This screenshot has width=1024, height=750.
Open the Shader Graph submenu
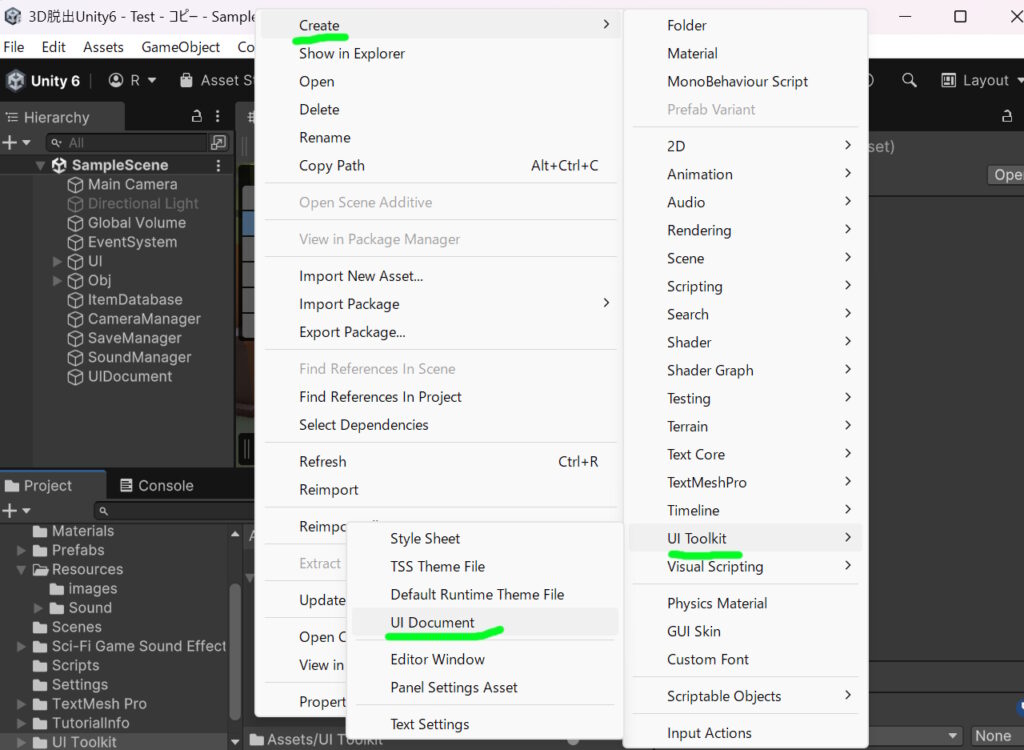[745, 370]
